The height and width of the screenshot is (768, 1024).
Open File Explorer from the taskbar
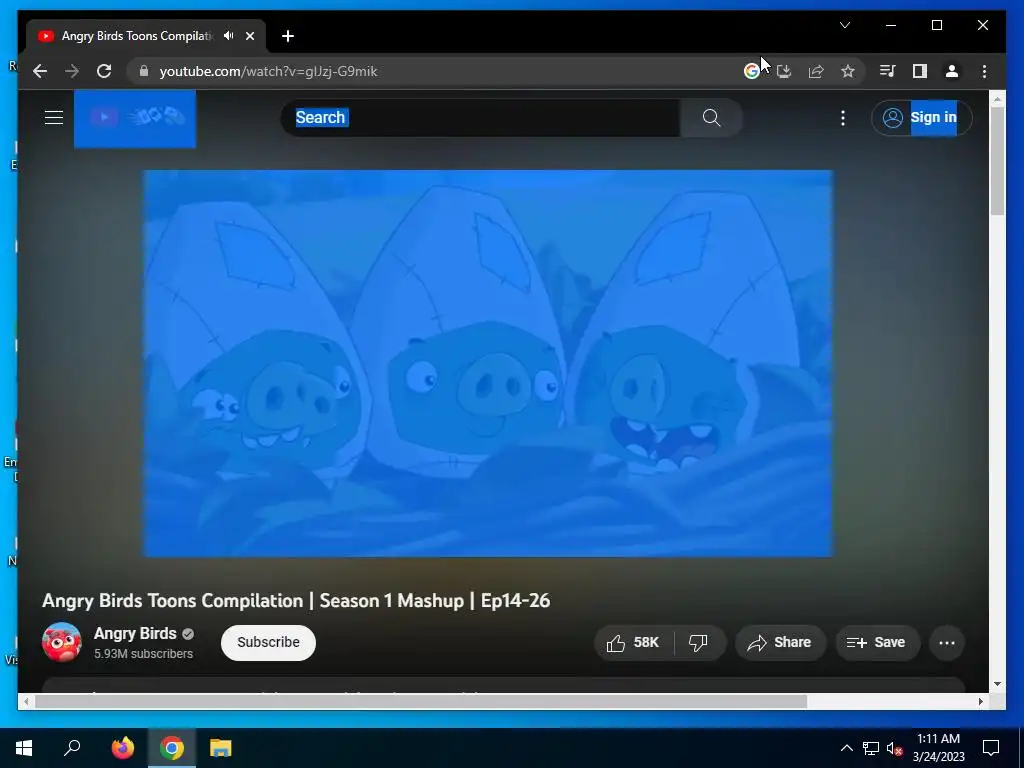(x=221, y=748)
